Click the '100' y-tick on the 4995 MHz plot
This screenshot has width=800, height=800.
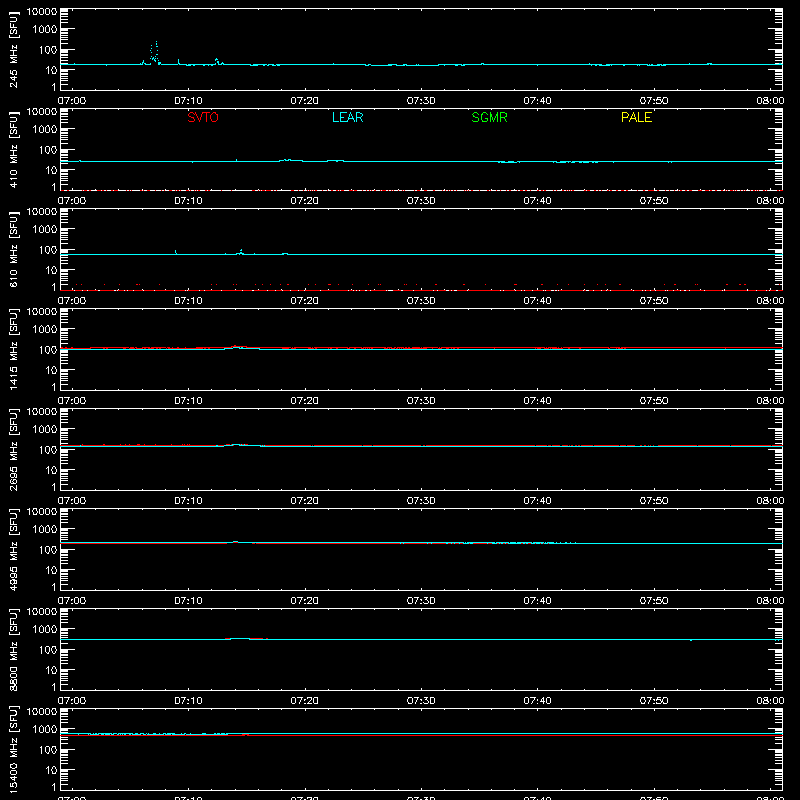click(x=48, y=550)
